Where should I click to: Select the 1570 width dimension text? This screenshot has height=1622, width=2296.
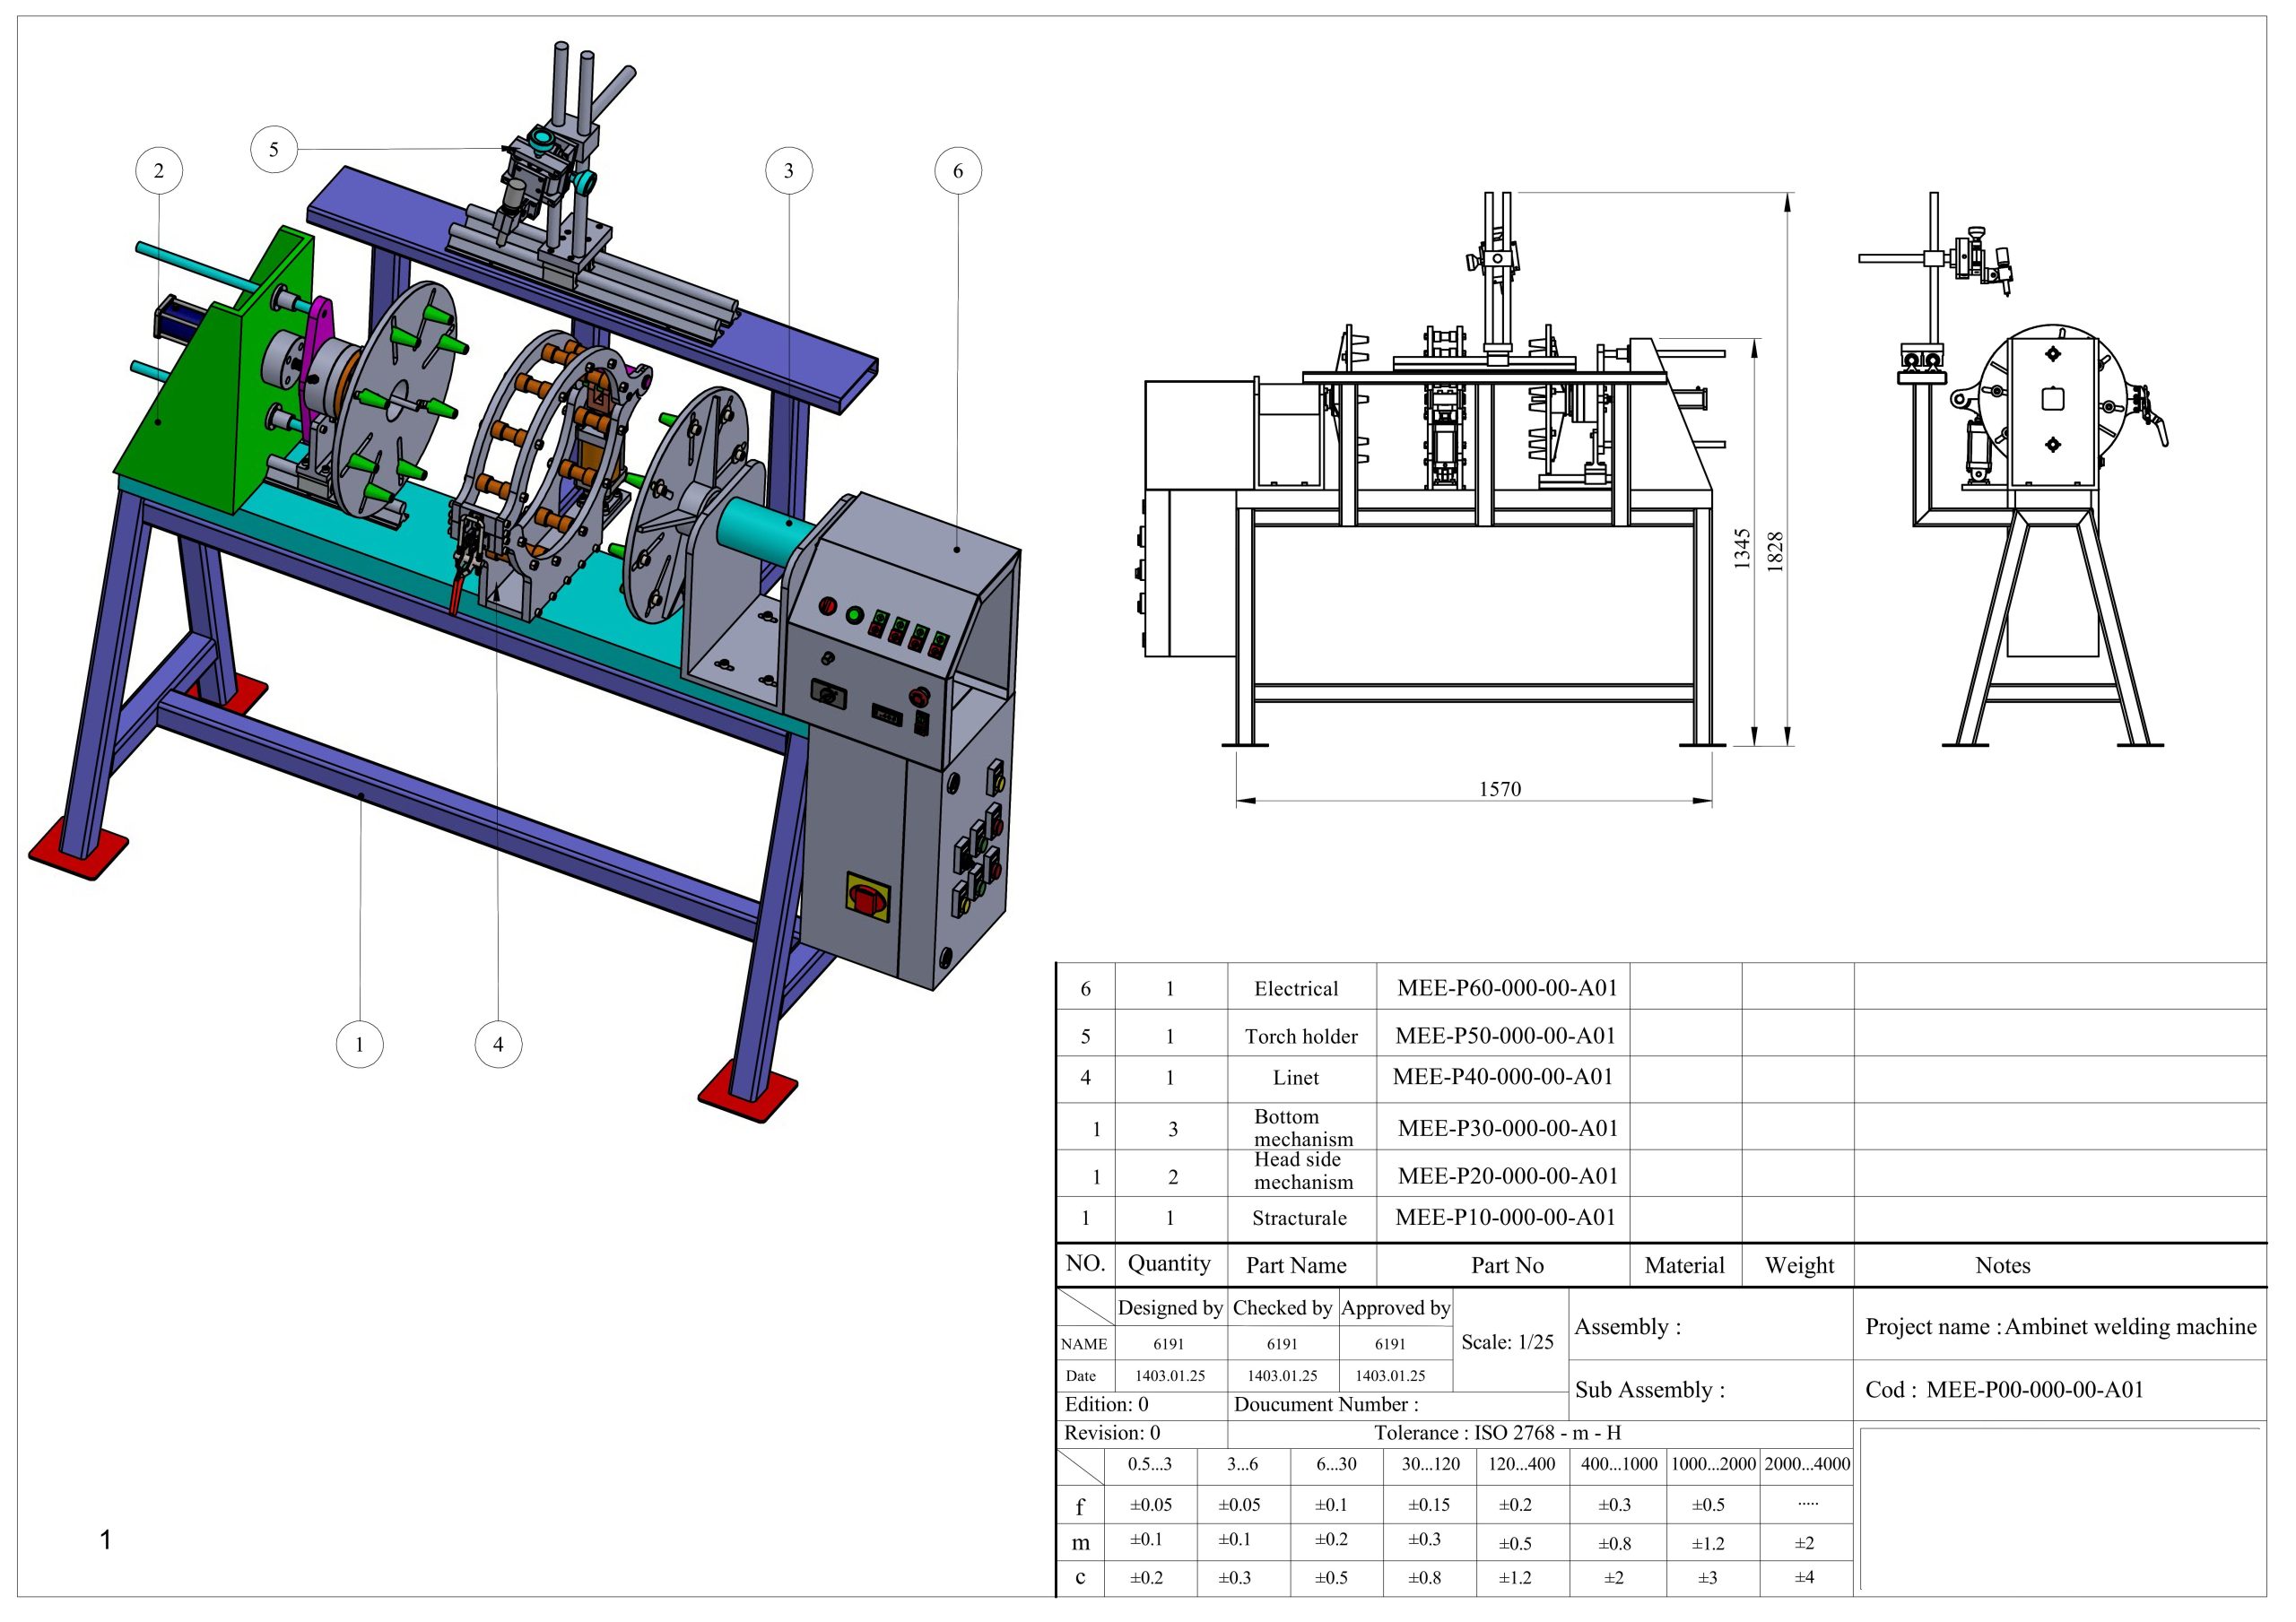(1500, 790)
